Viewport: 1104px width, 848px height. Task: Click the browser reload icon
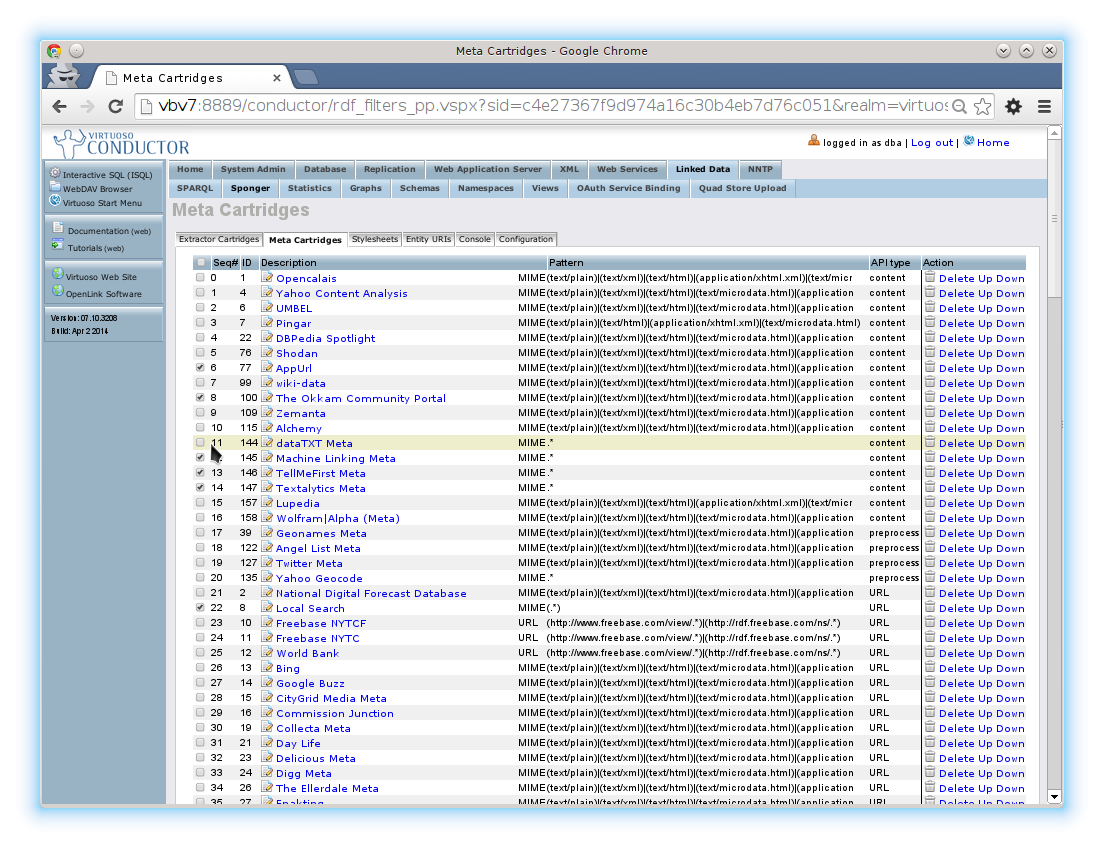tap(116, 106)
